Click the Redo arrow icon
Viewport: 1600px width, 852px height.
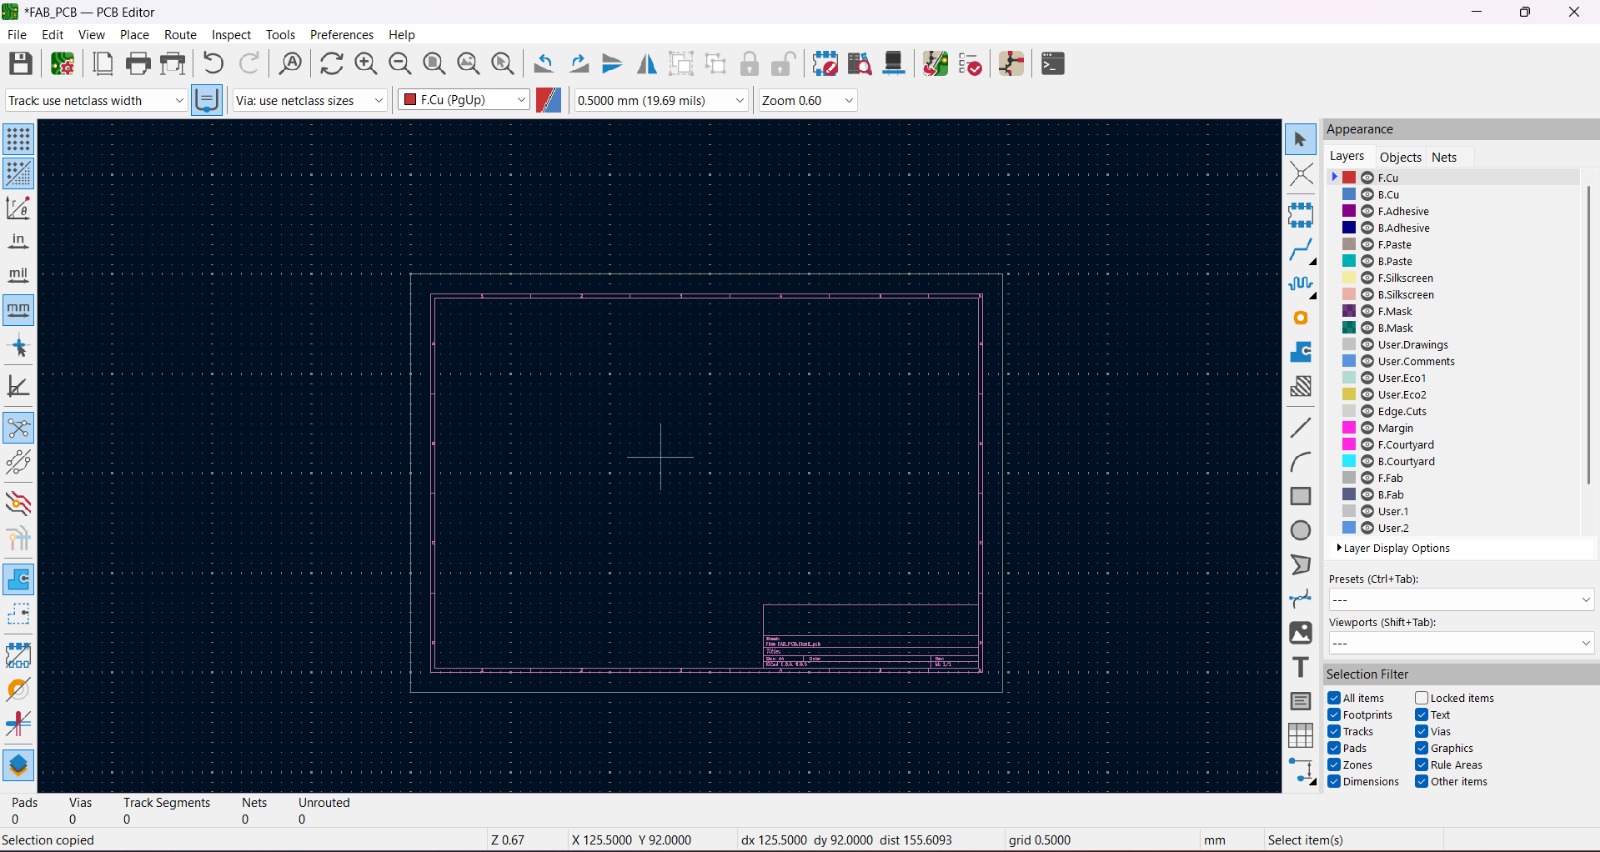click(249, 64)
